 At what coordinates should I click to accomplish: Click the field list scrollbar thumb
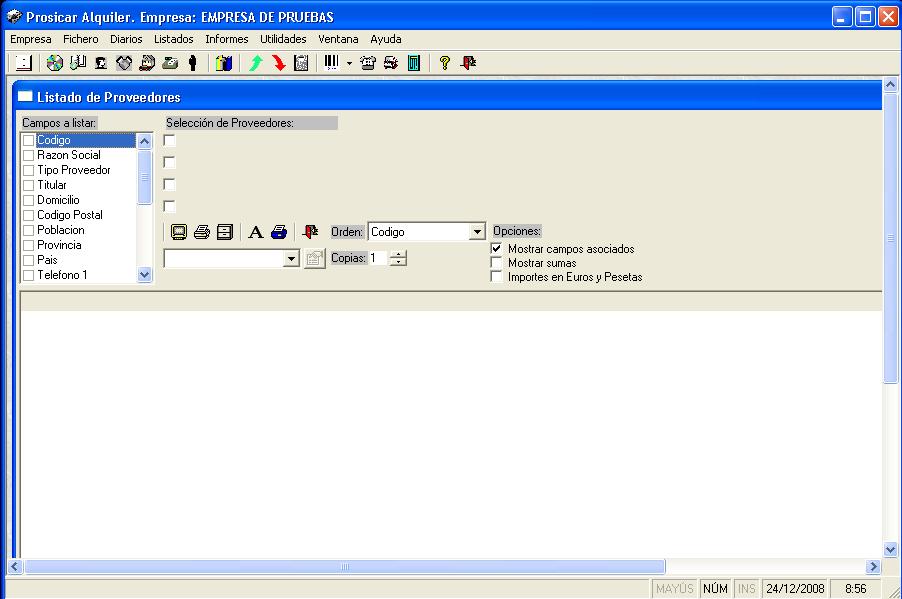point(144,177)
